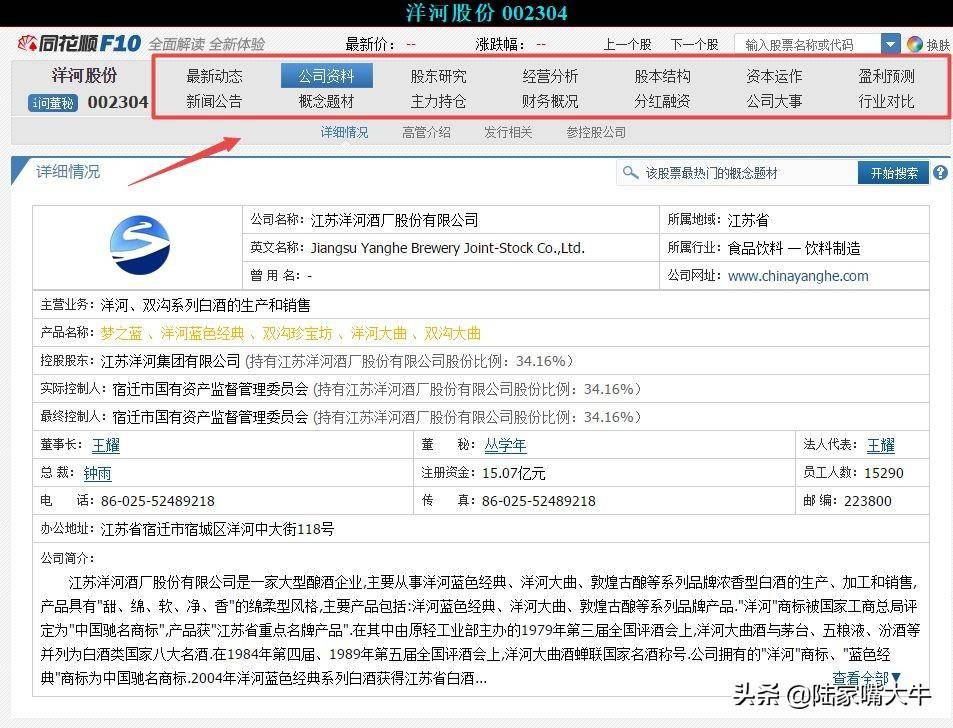Click the 董事长 王耀 name link
This screenshot has height=728, width=953.
(x=106, y=445)
